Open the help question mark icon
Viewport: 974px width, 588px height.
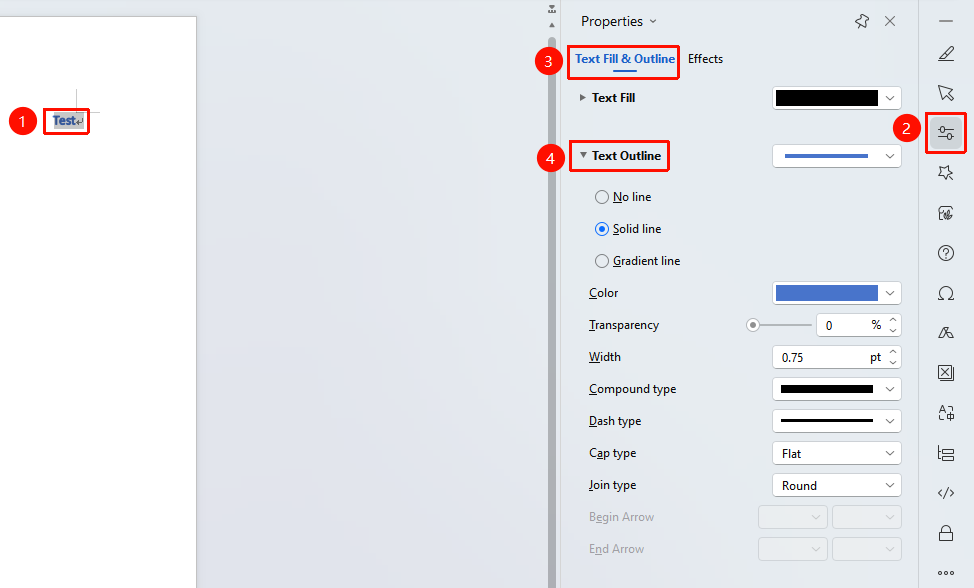click(945, 253)
